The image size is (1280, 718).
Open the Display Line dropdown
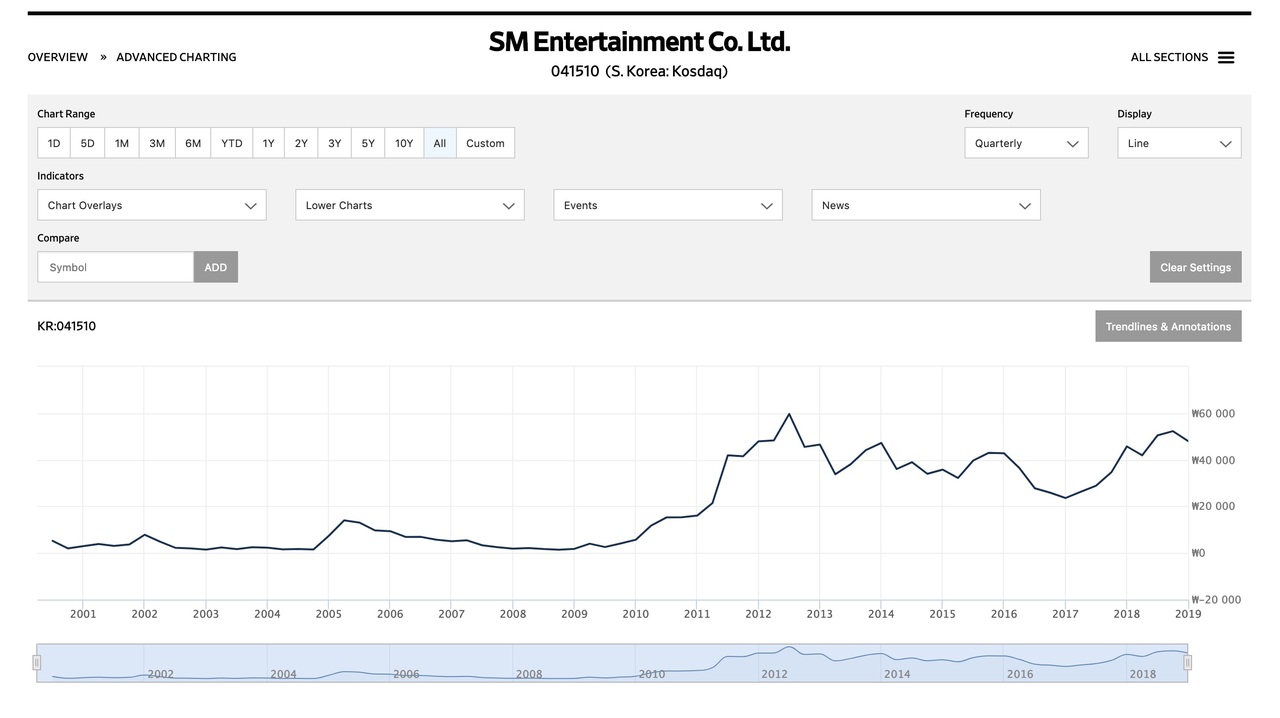pos(1179,143)
